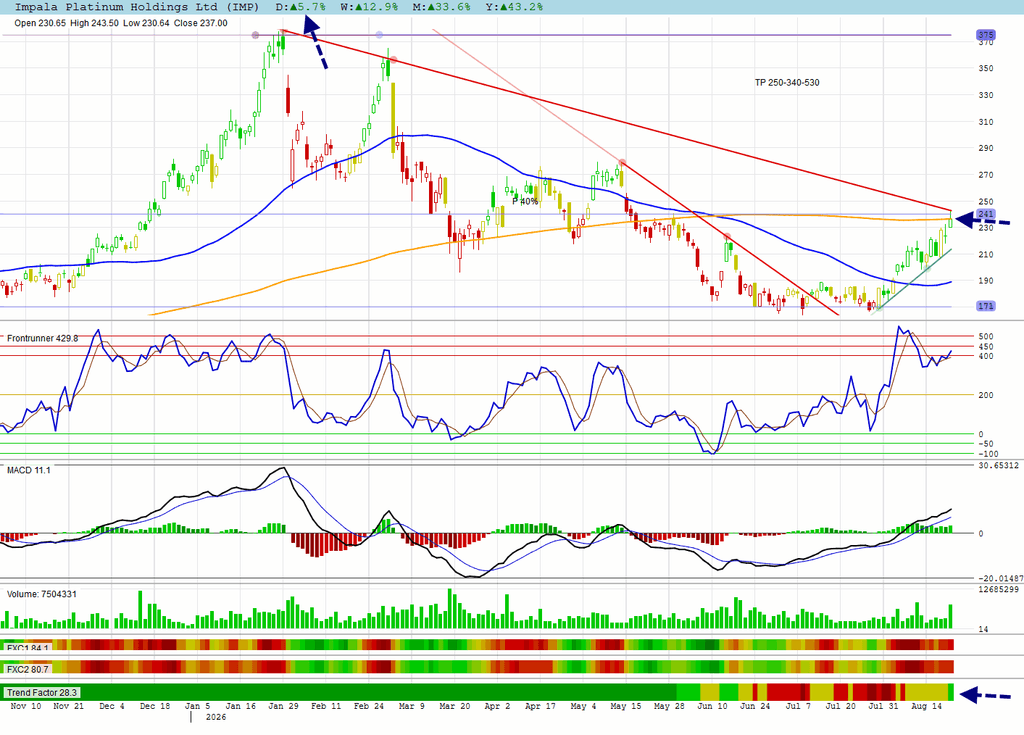Screen dimensions: 1024x735
Task: Click the Mar 20 date label
Action: point(455,706)
